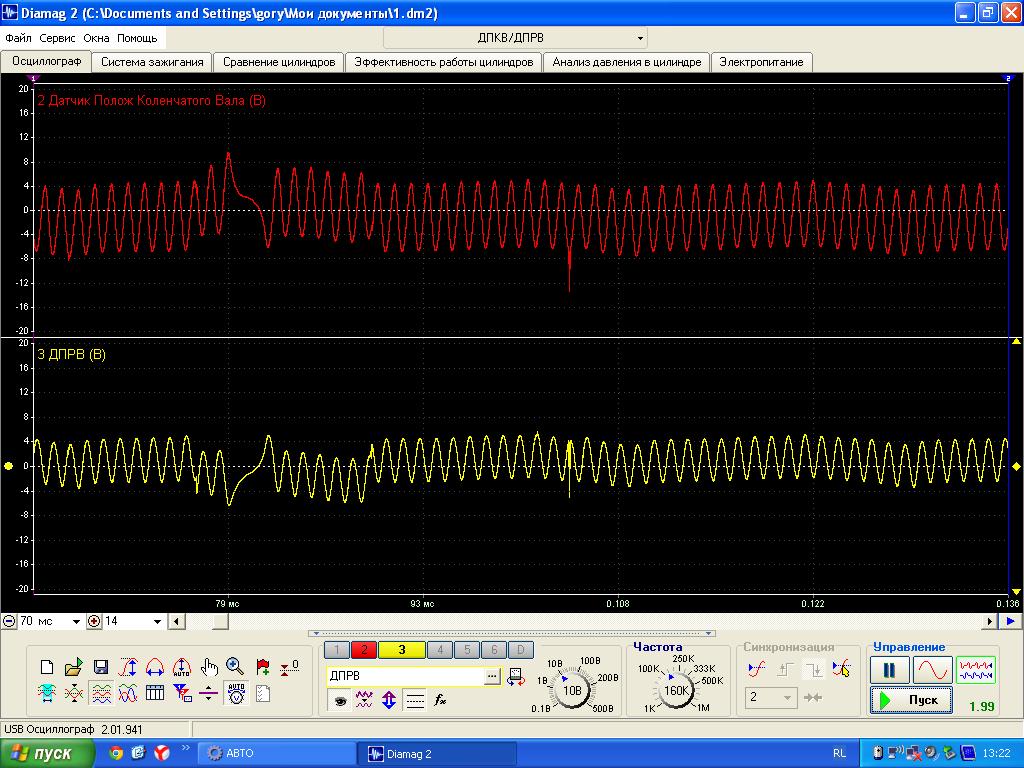This screenshot has height=768, width=1024.
Task: Select the Осциллограф tab
Action: pos(46,61)
